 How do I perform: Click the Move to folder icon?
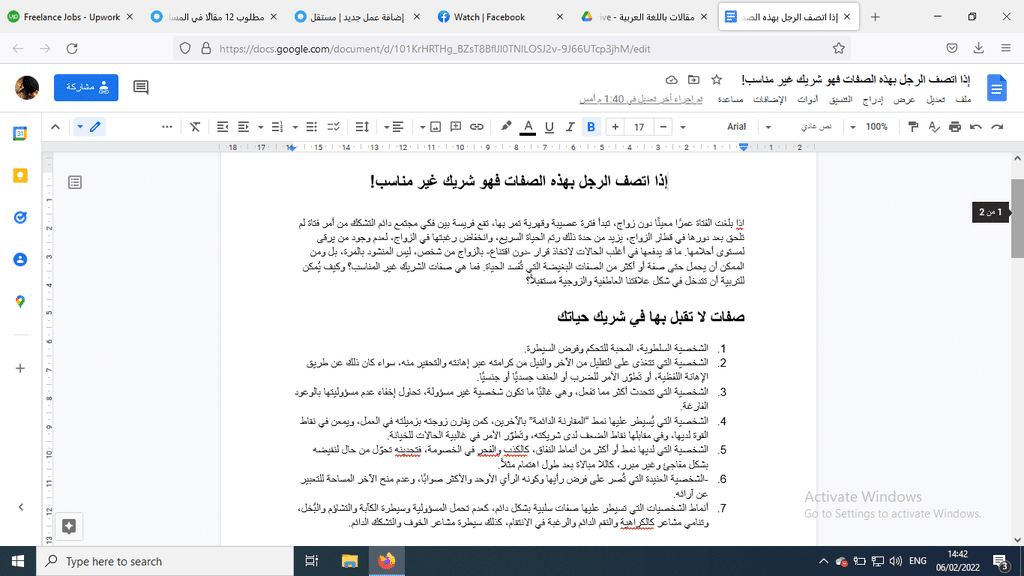click(x=694, y=80)
